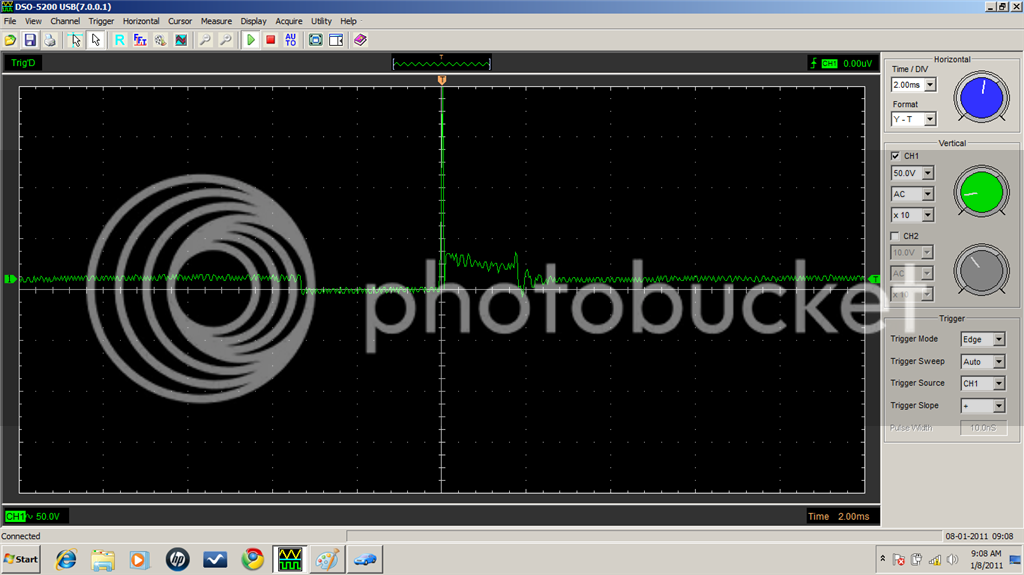Open the Trigger menu
This screenshot has width=1024, height=575.
[101, 21]
